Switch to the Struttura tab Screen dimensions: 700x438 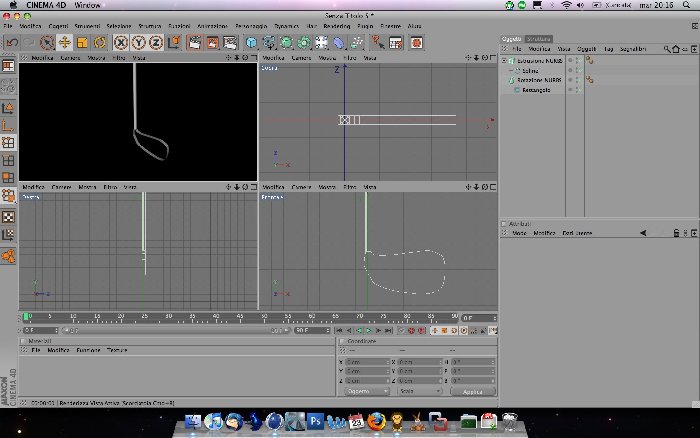539,39
